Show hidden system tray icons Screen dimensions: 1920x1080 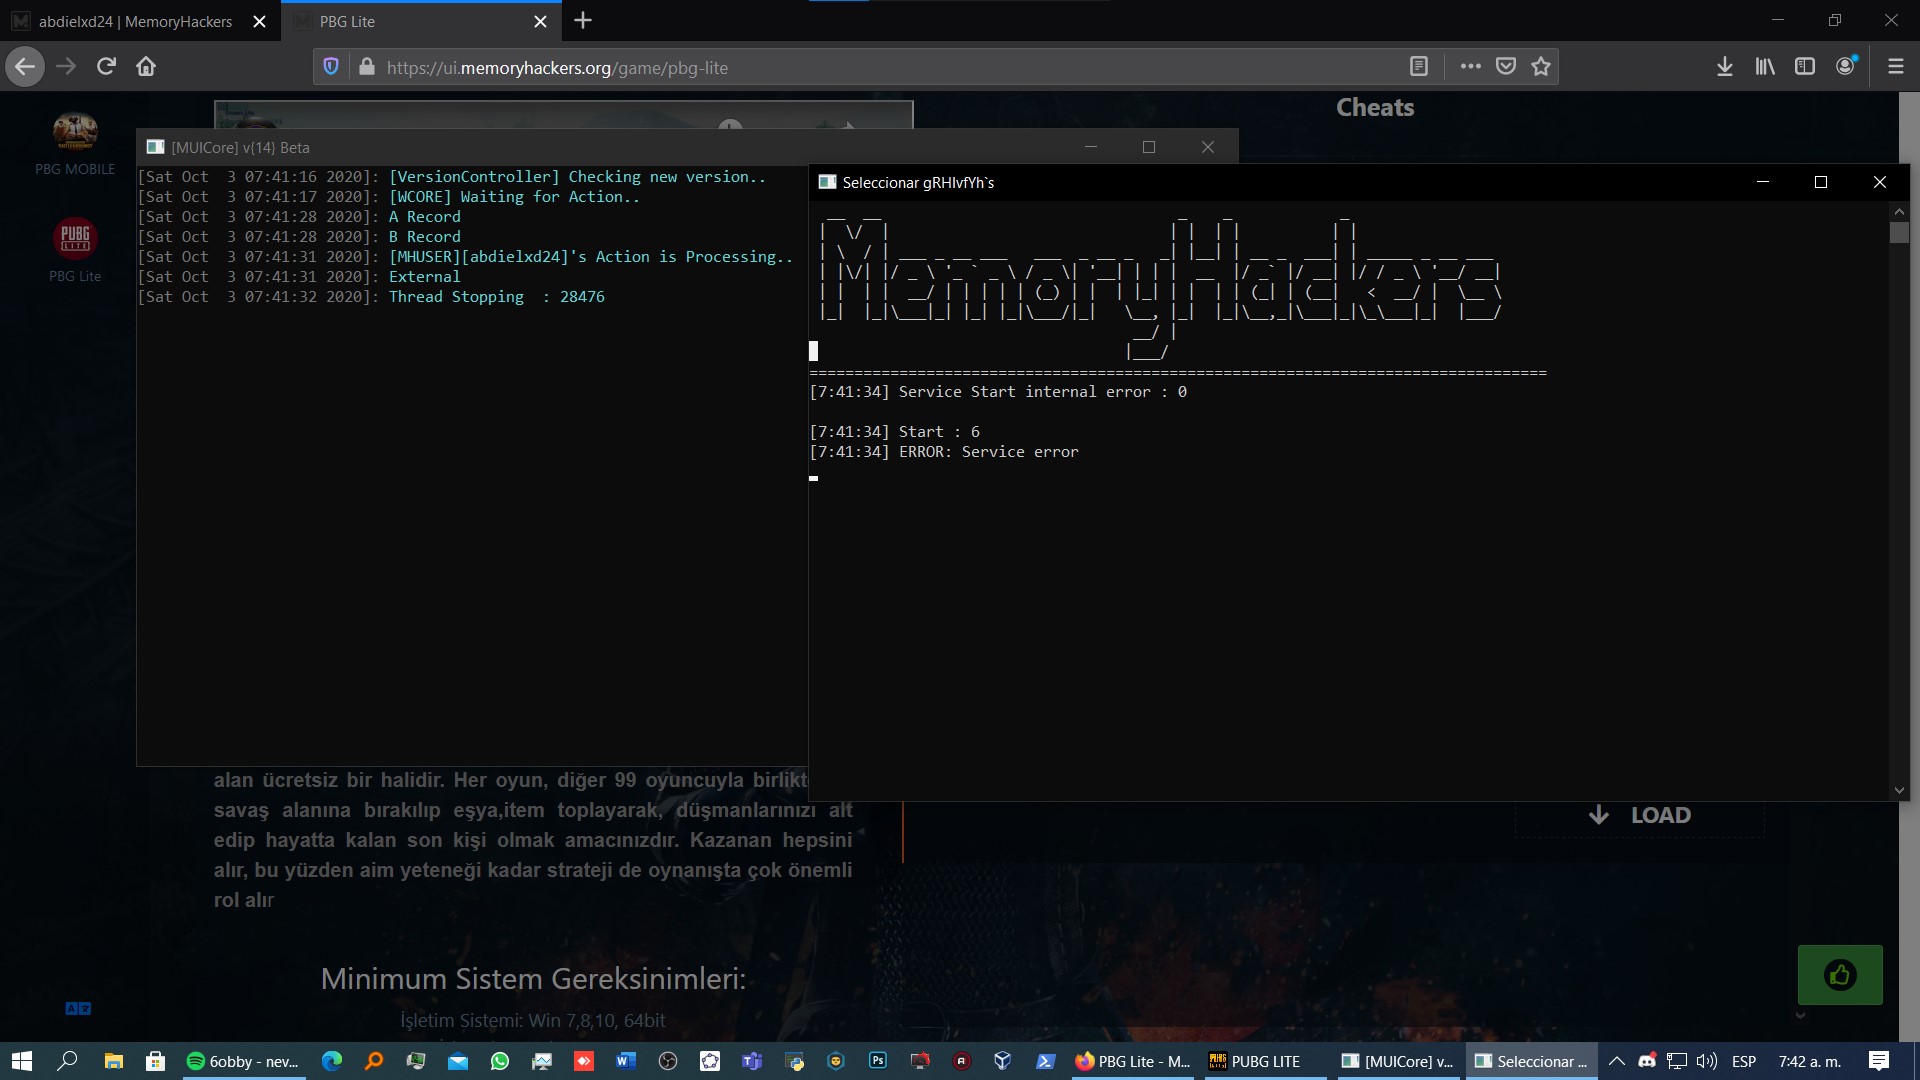(x=1616, y=1061)
